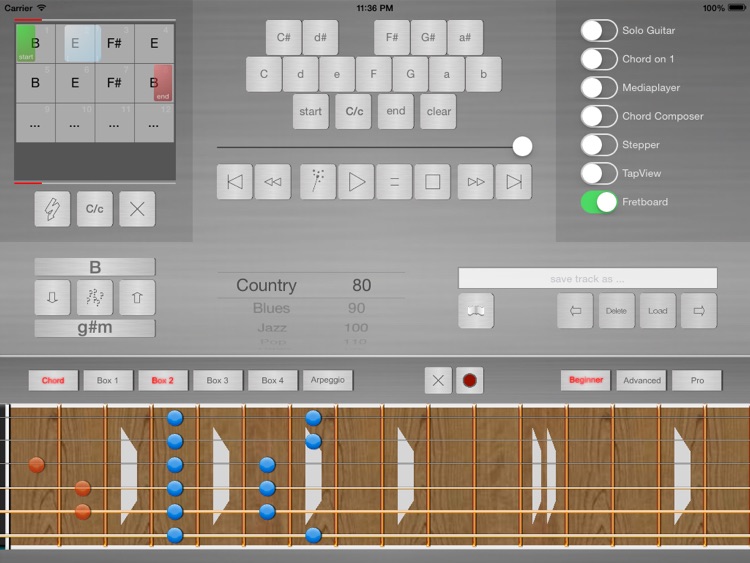Click the X button below the chord grid

click(137, 209)
